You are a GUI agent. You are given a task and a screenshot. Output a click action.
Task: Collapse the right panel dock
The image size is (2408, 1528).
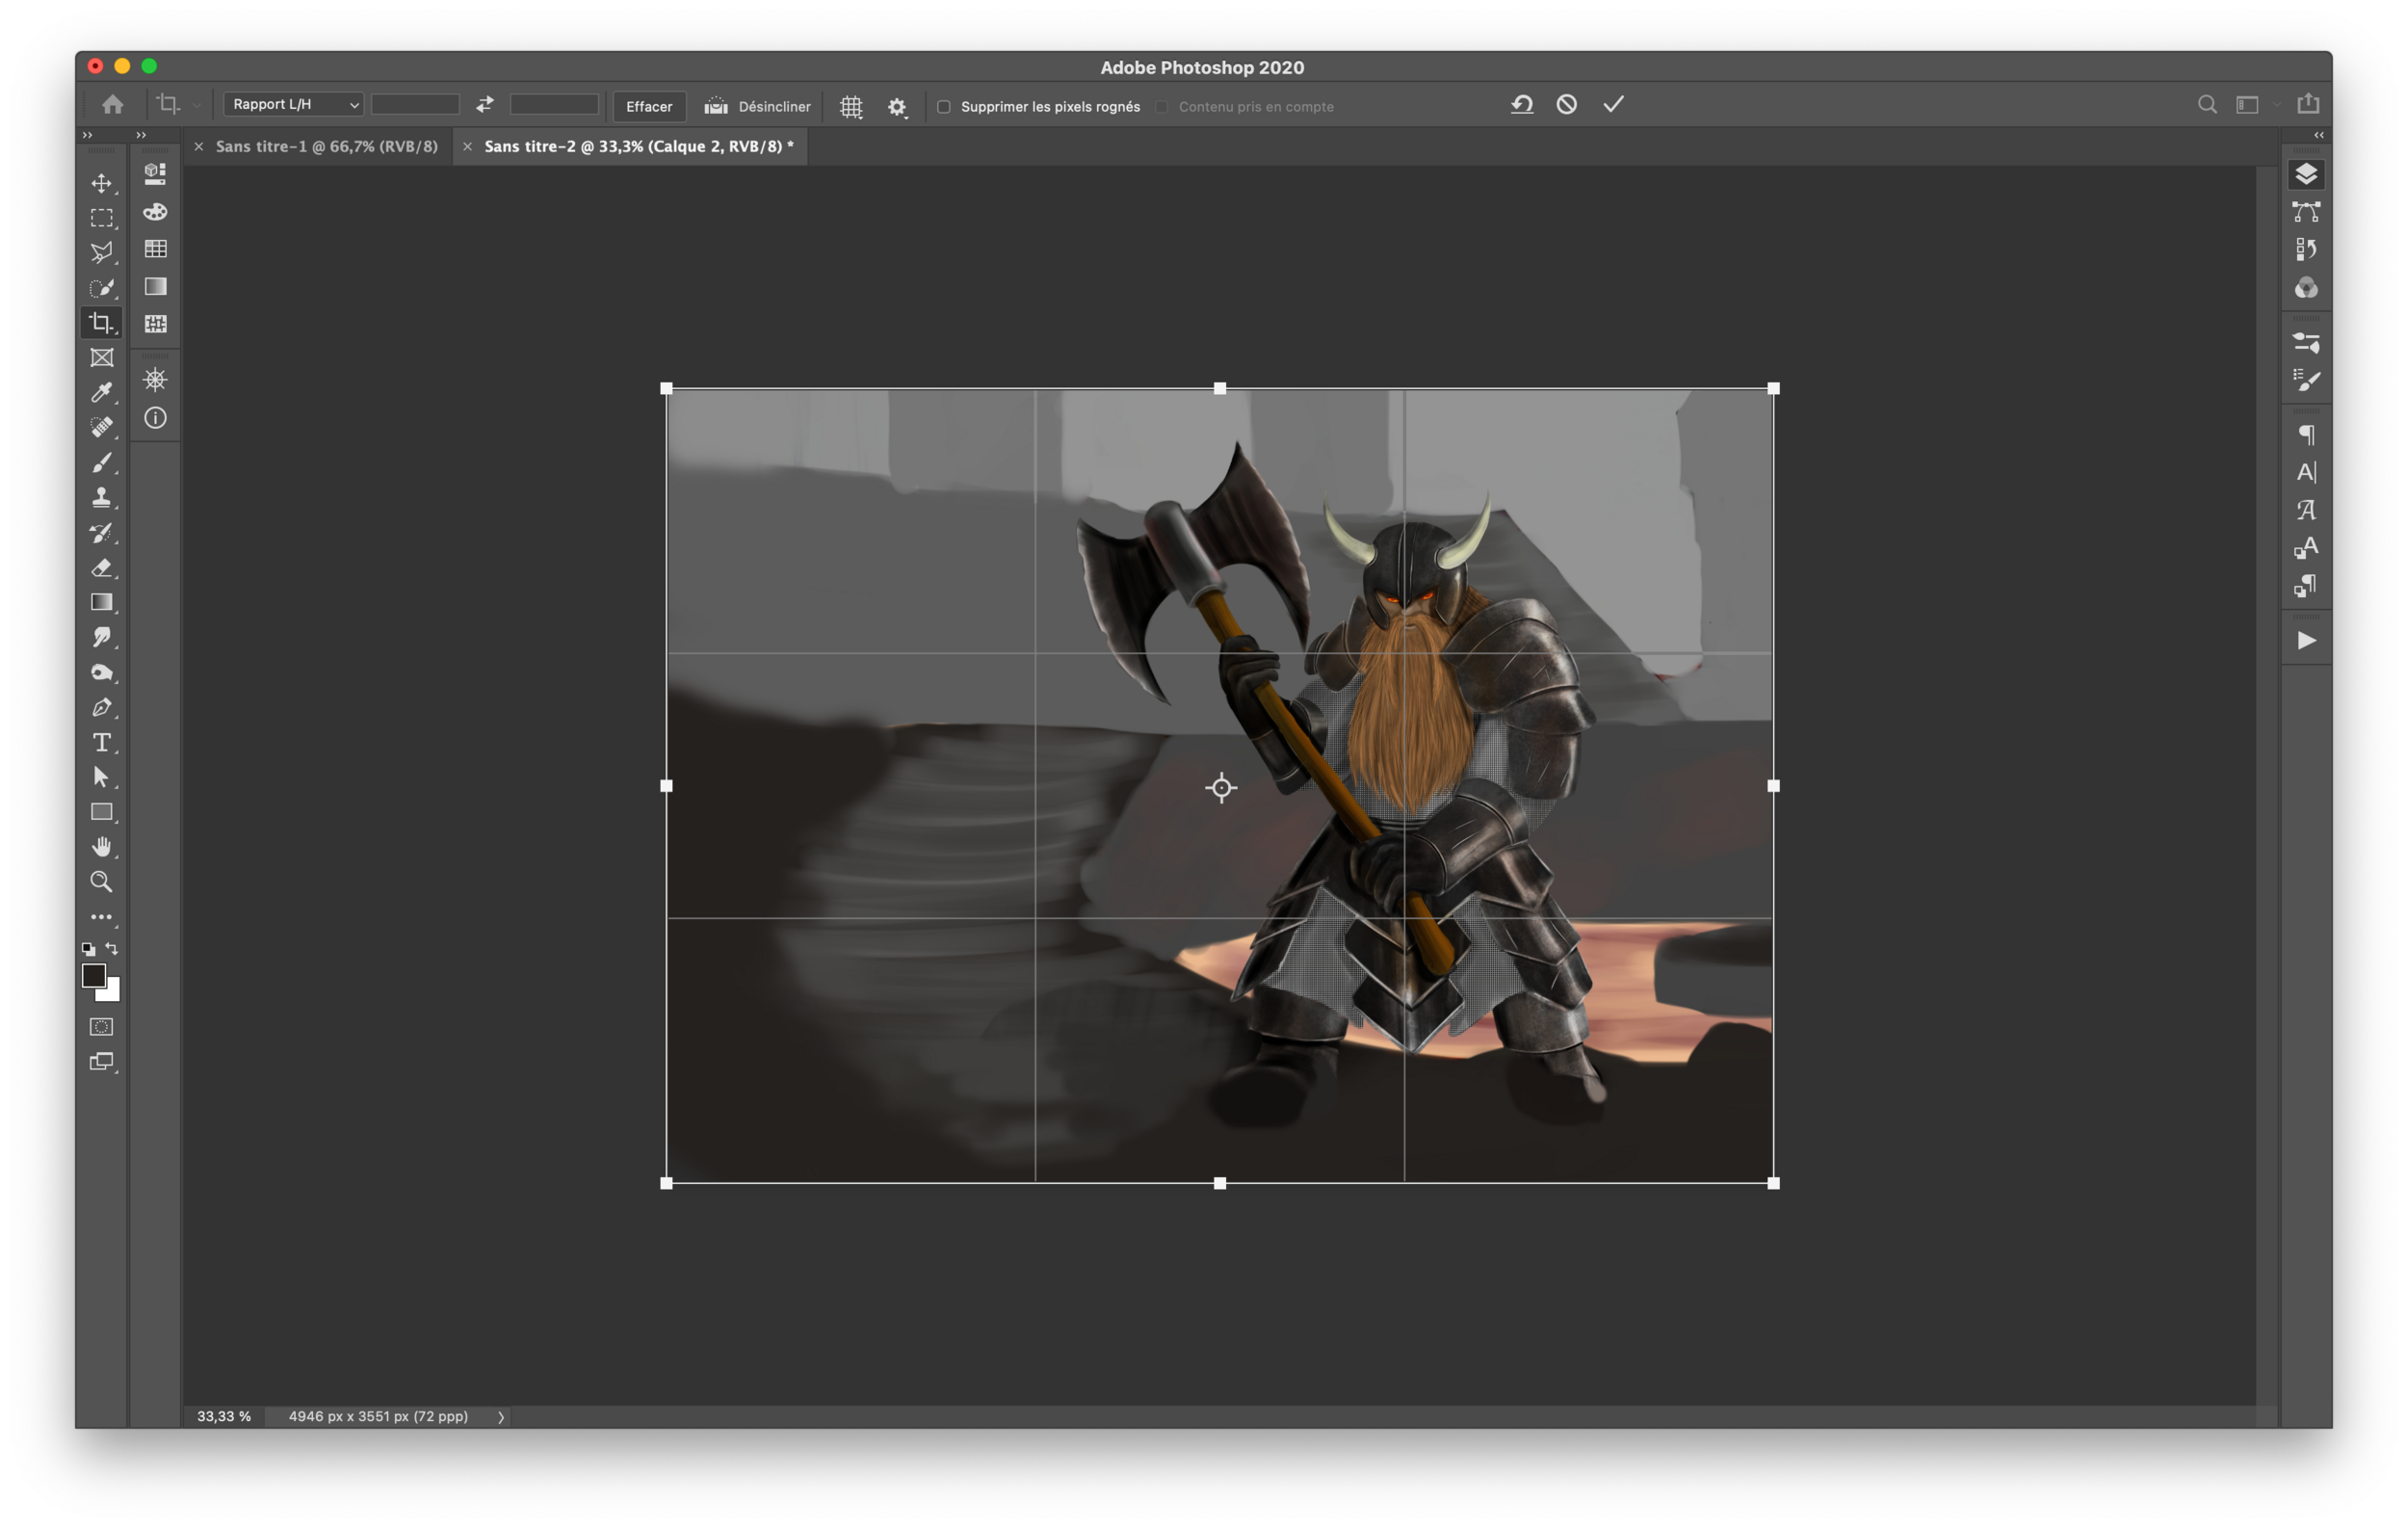click(2317, 135)
